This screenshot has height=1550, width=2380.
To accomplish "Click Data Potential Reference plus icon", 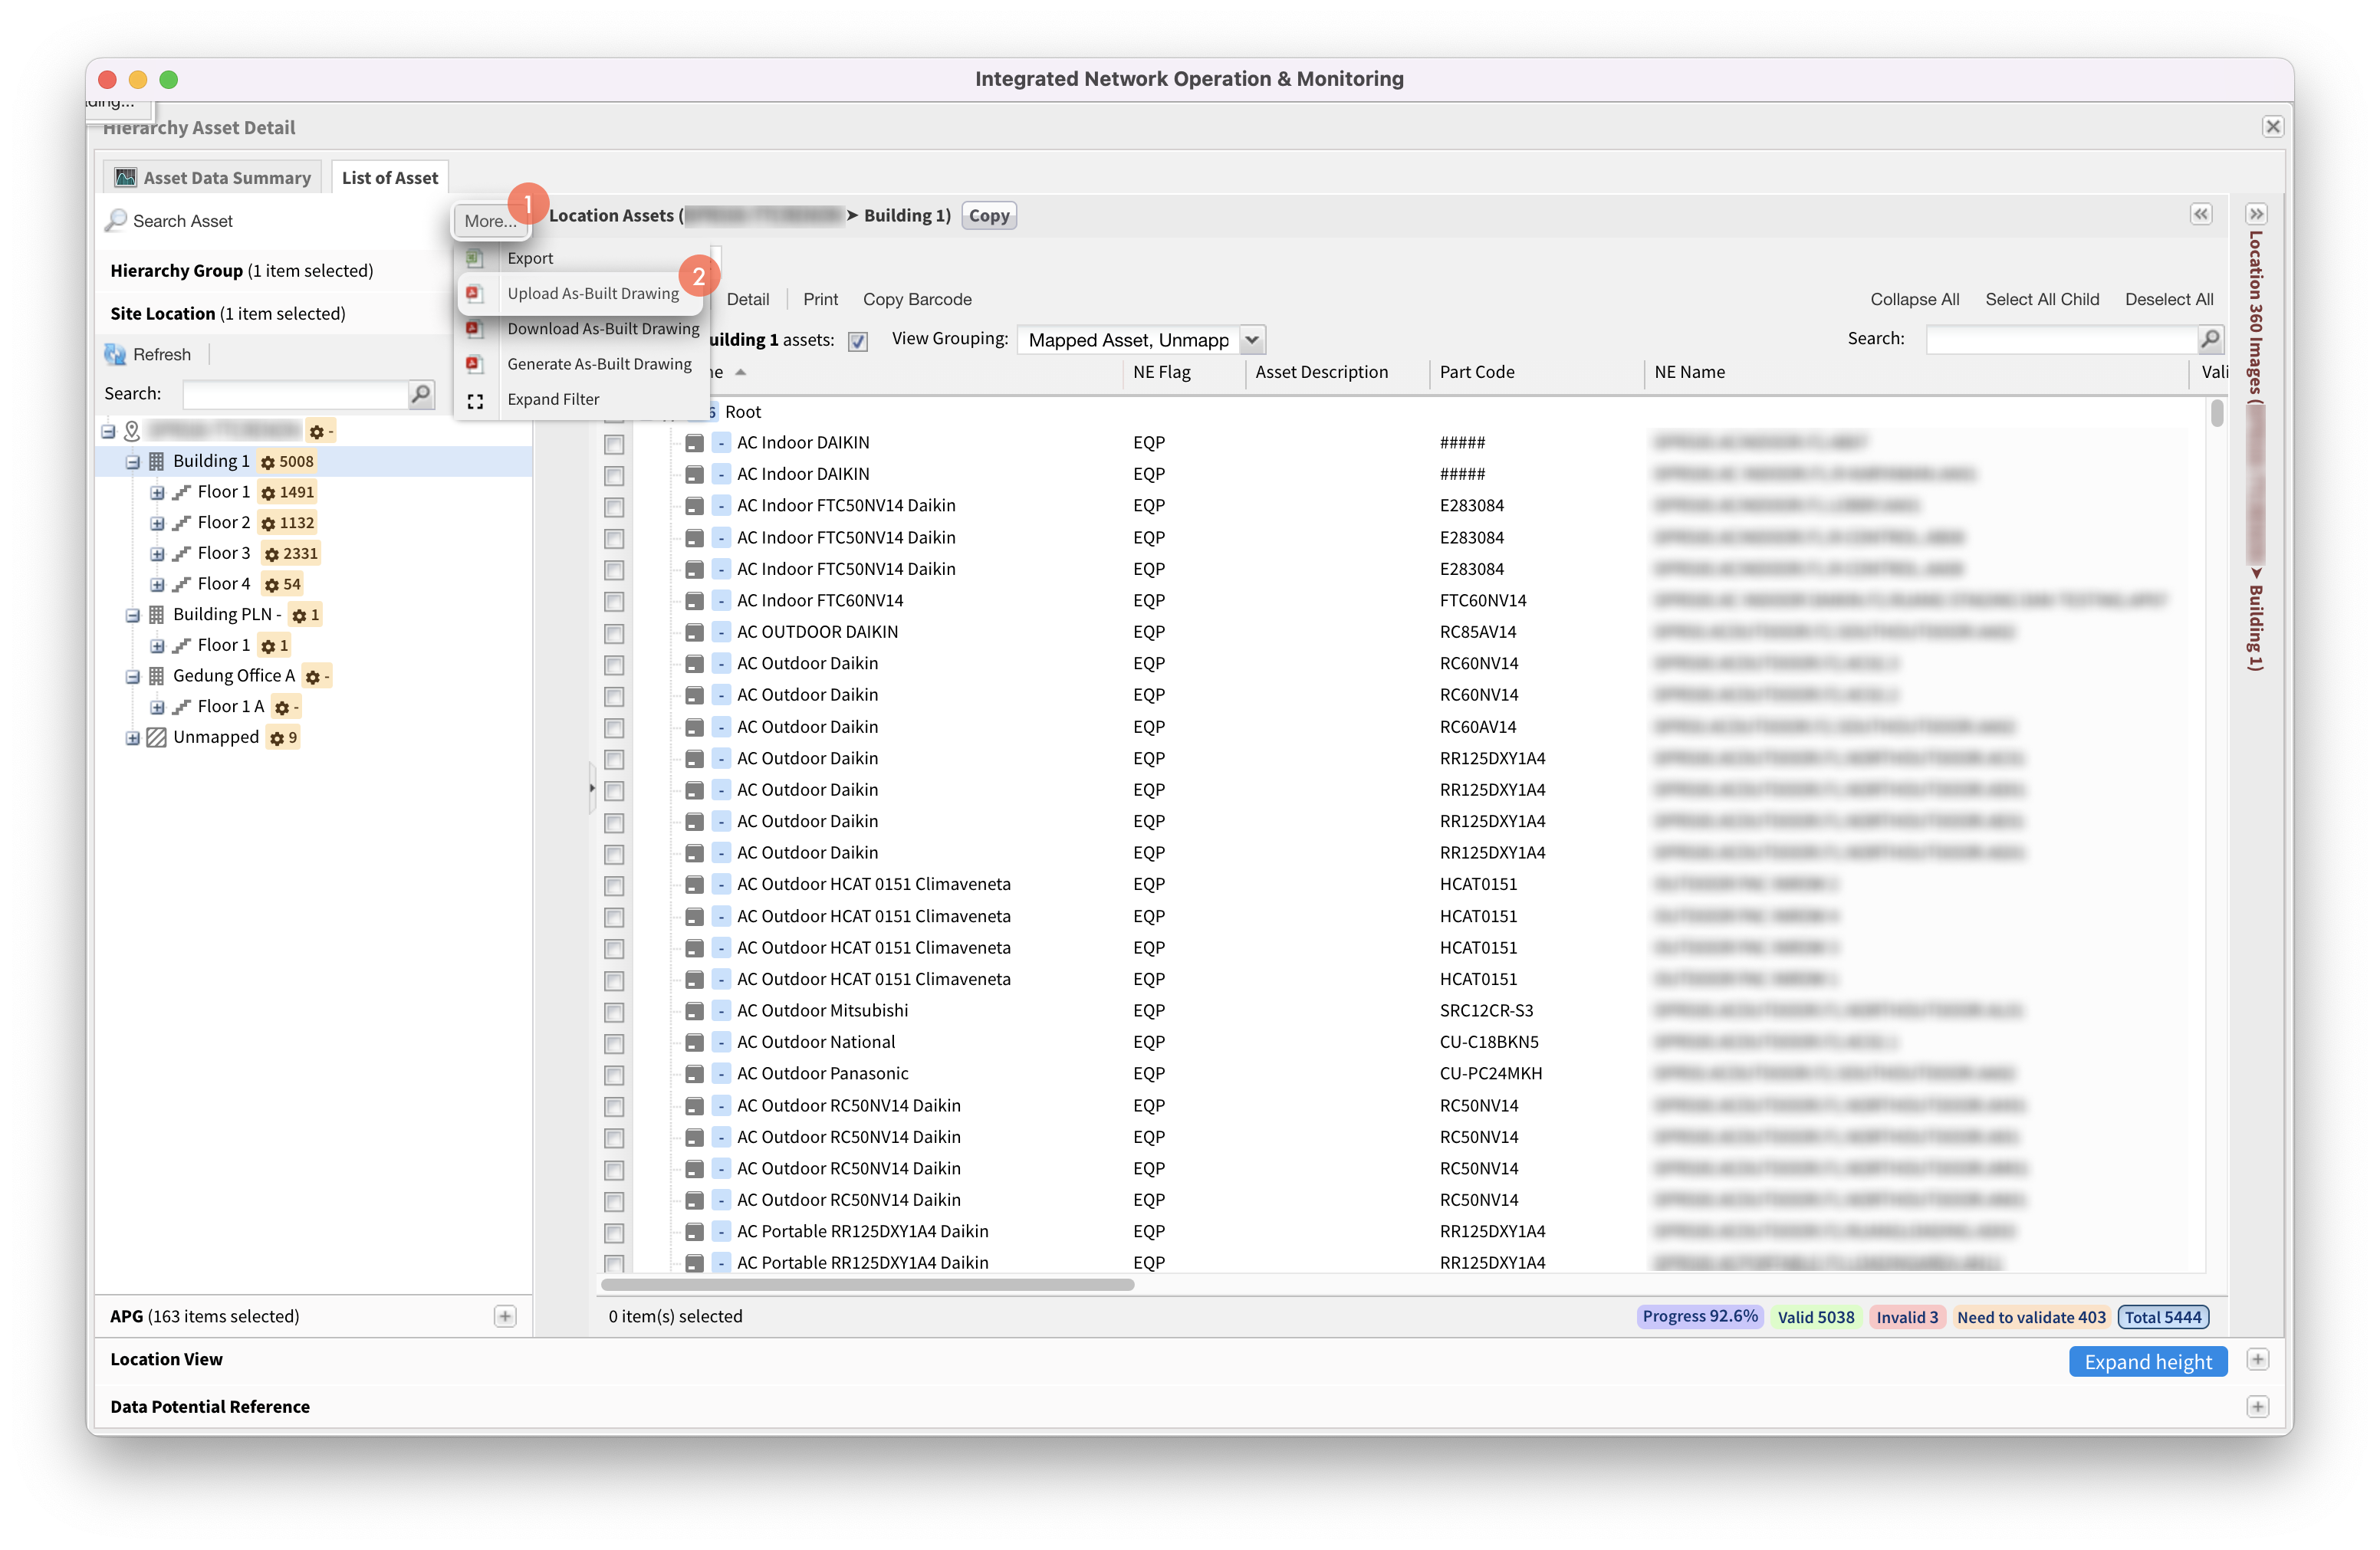I will tap(2257, 1407).
